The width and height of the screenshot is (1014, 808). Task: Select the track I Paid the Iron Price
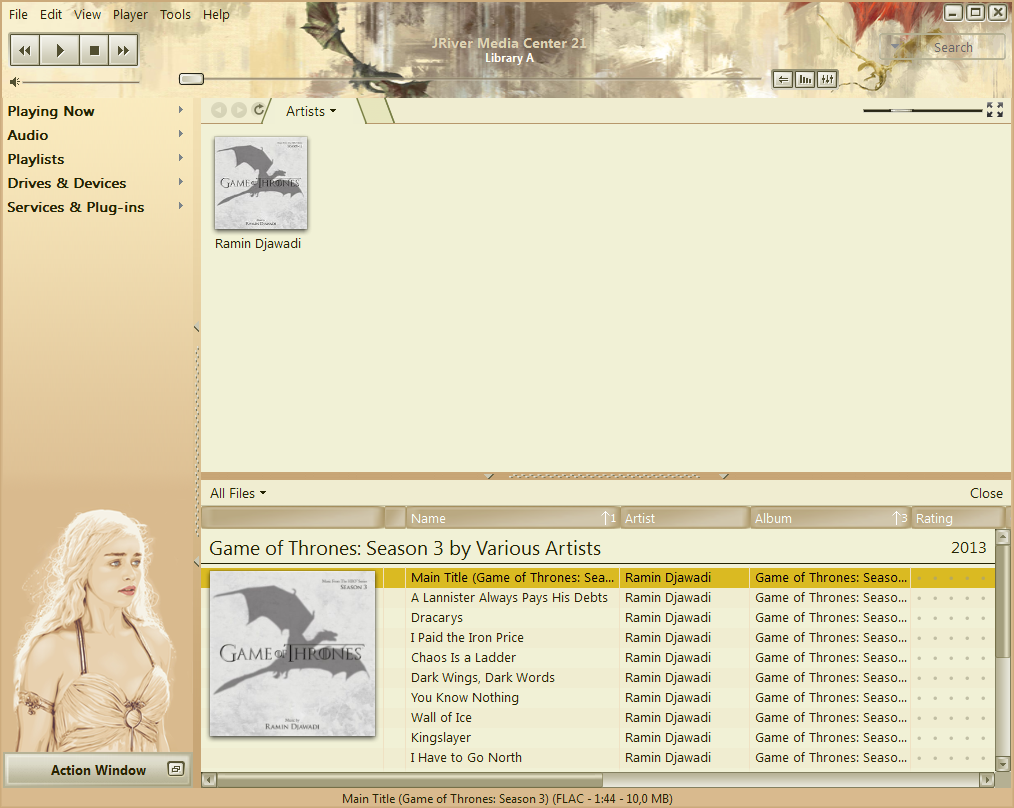(x=466, y=638)
